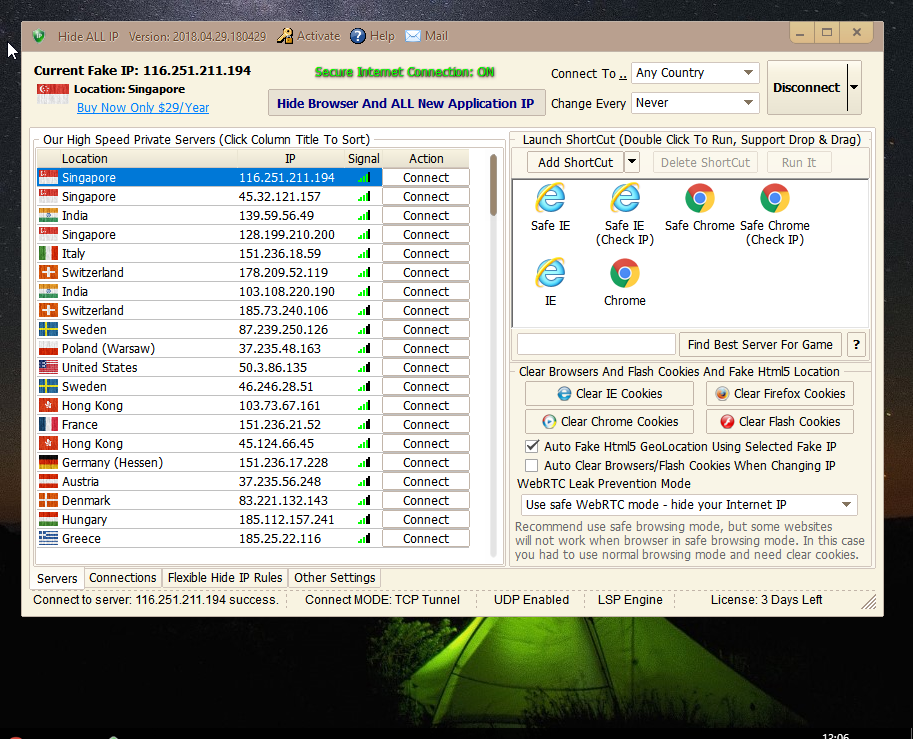The height and width of the screenshot is (739, 913).
Task: Click Clear IE Cookies button
Action: 609,394
